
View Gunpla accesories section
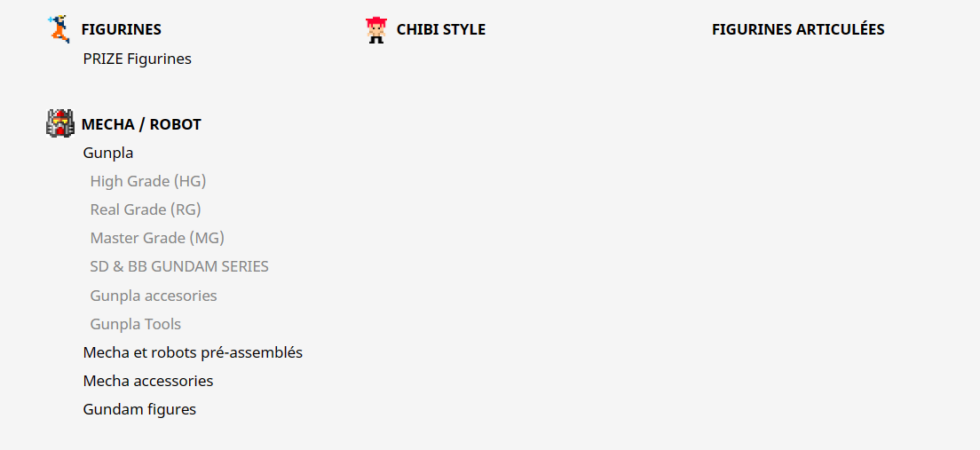coord(153,296)
